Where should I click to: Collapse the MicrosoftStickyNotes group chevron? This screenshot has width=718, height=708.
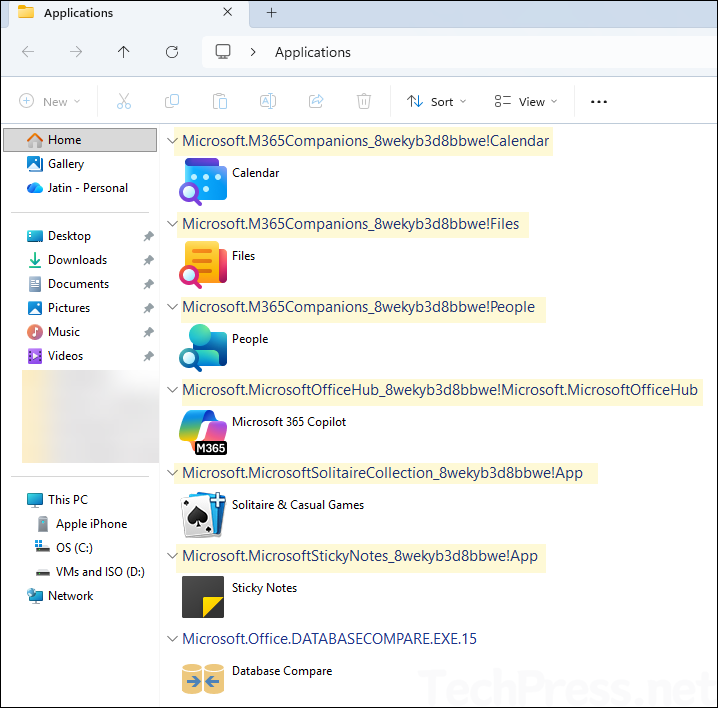point(172,556)
